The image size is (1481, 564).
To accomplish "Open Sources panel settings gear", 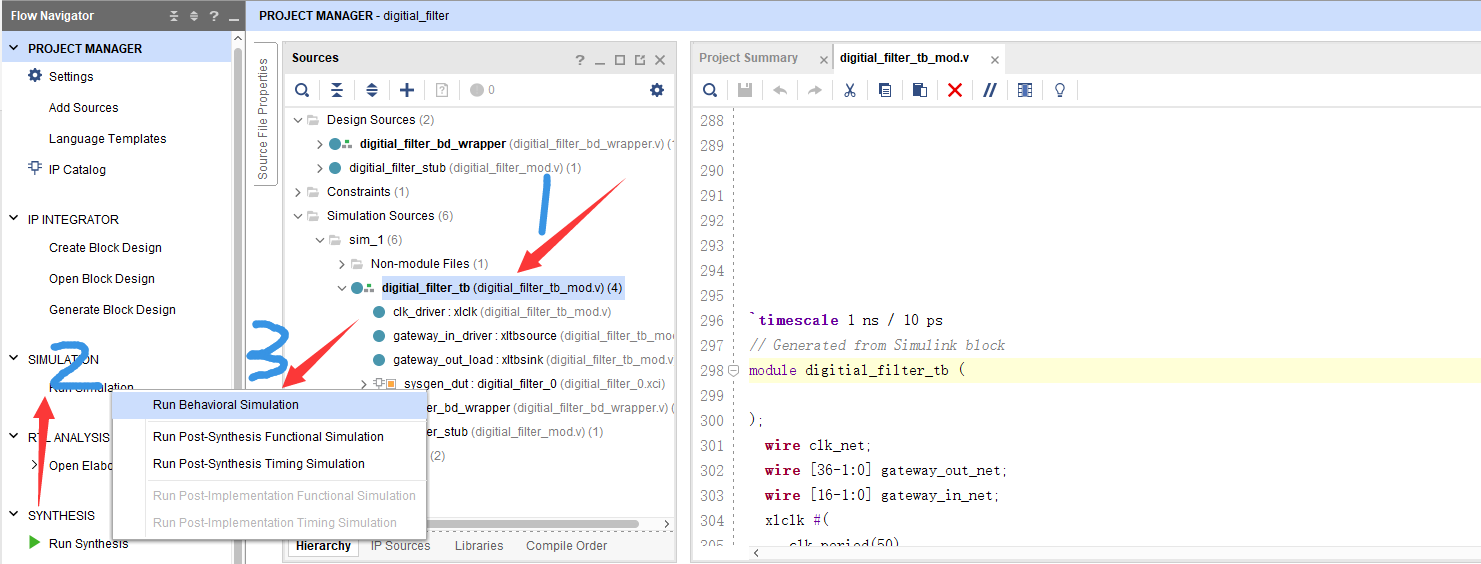I will (657, 90).
